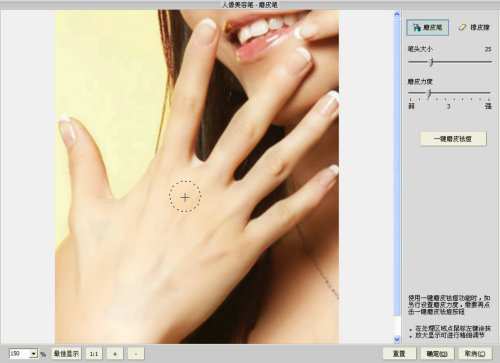Viewport: 500px width, 363px height.
Task: Click the 重置 reset button
Action: 399,354
